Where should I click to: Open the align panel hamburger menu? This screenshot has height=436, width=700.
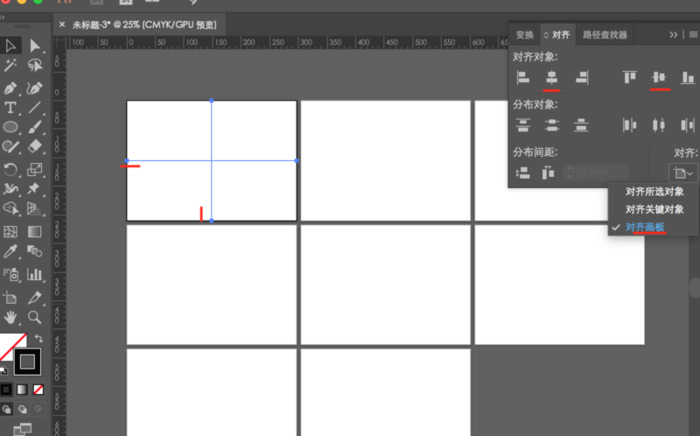coord(693,34)
